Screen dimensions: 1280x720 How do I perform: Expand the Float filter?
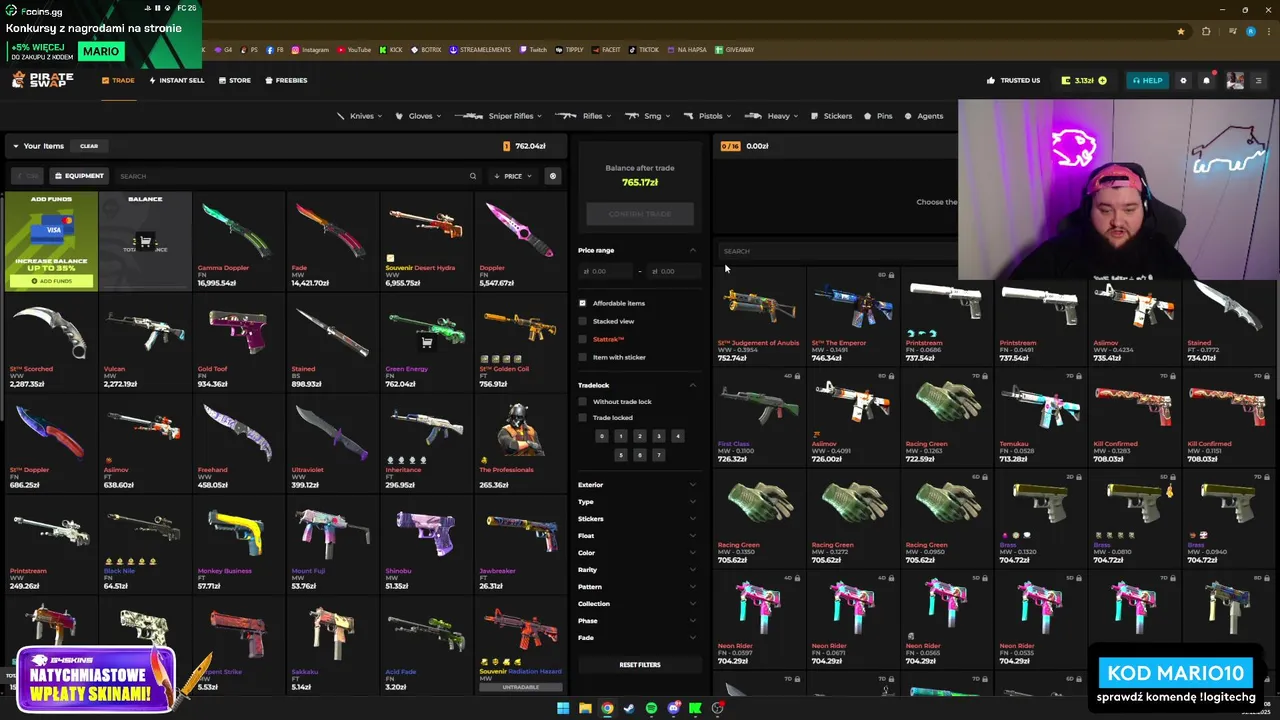tap(638, 536)
